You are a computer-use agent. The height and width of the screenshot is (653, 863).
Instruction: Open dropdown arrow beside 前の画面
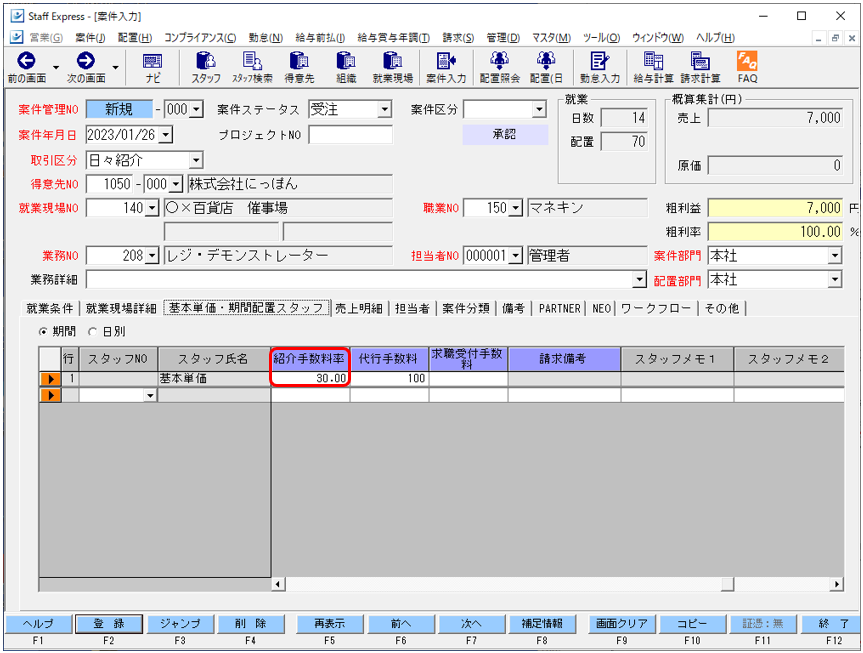tap(56, 68)
